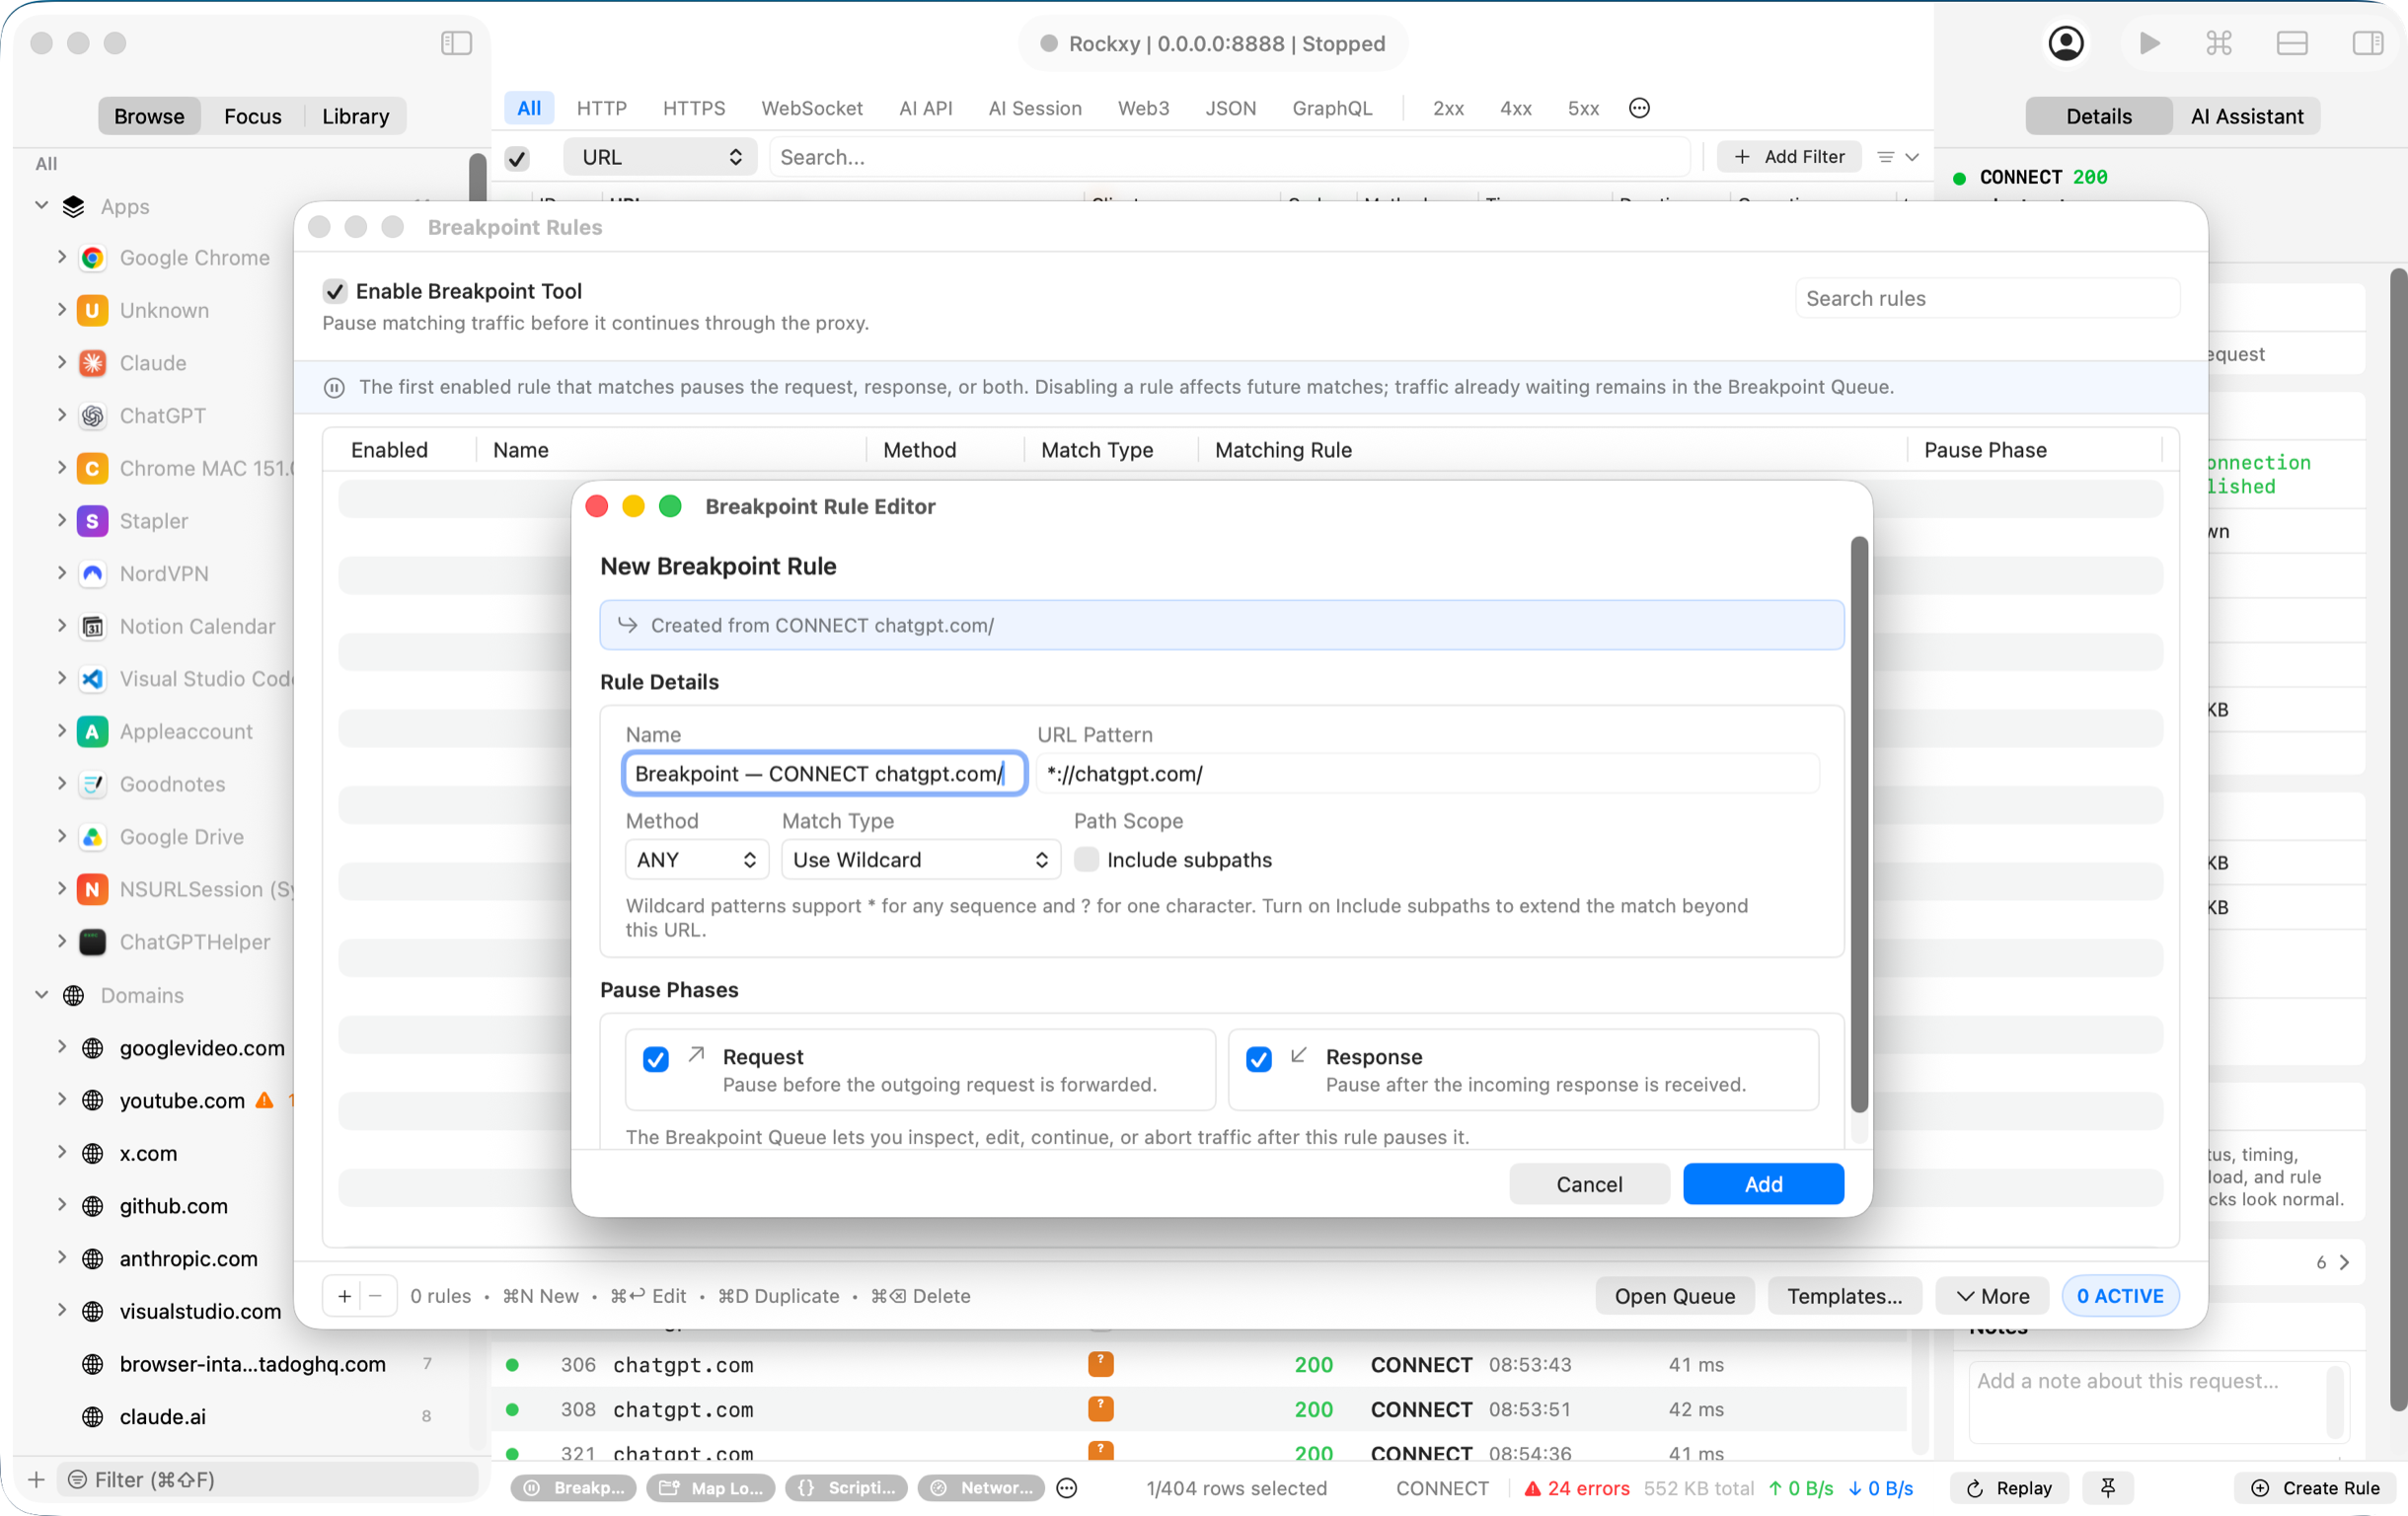Open the Templates... button
The height and width of the screenshot is (1516, 2408).
[x=1844, y=1296]
